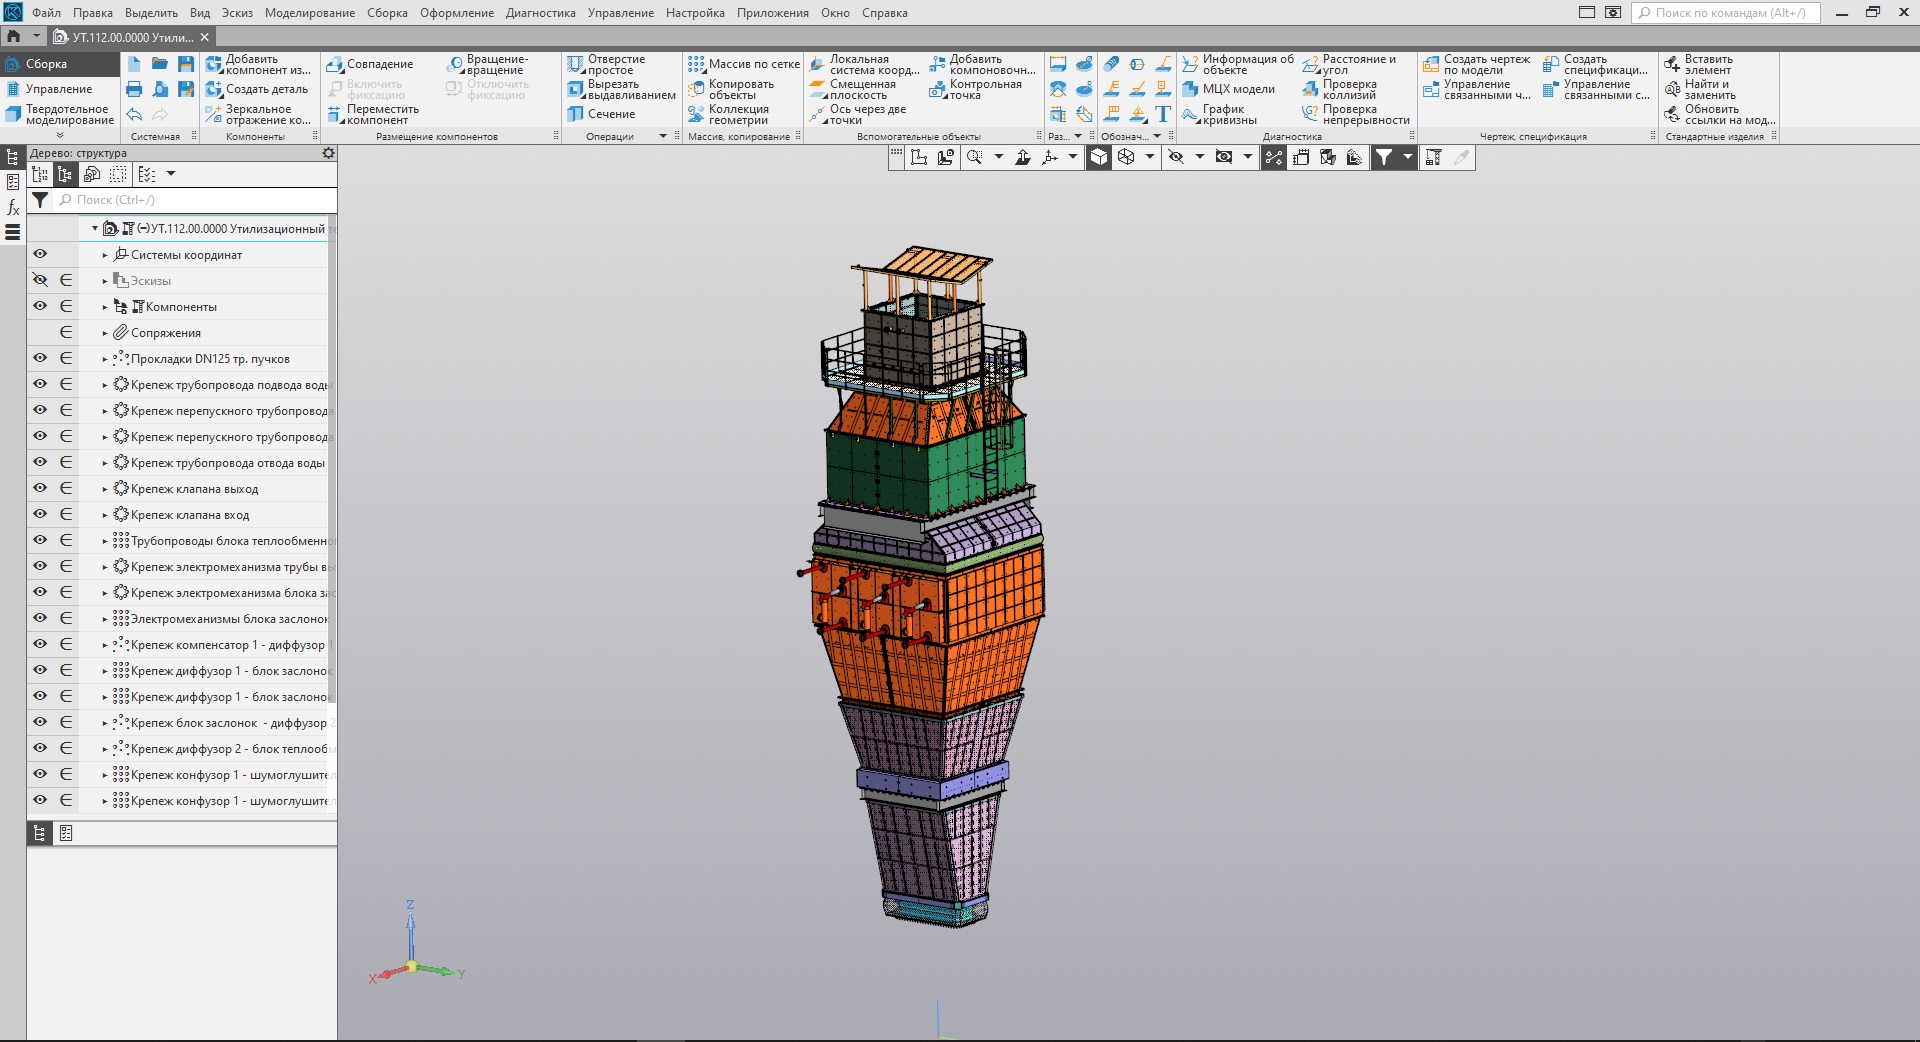
Task: Click the zoom magnifier icon in the view toolbar
Action: (974, 157)
